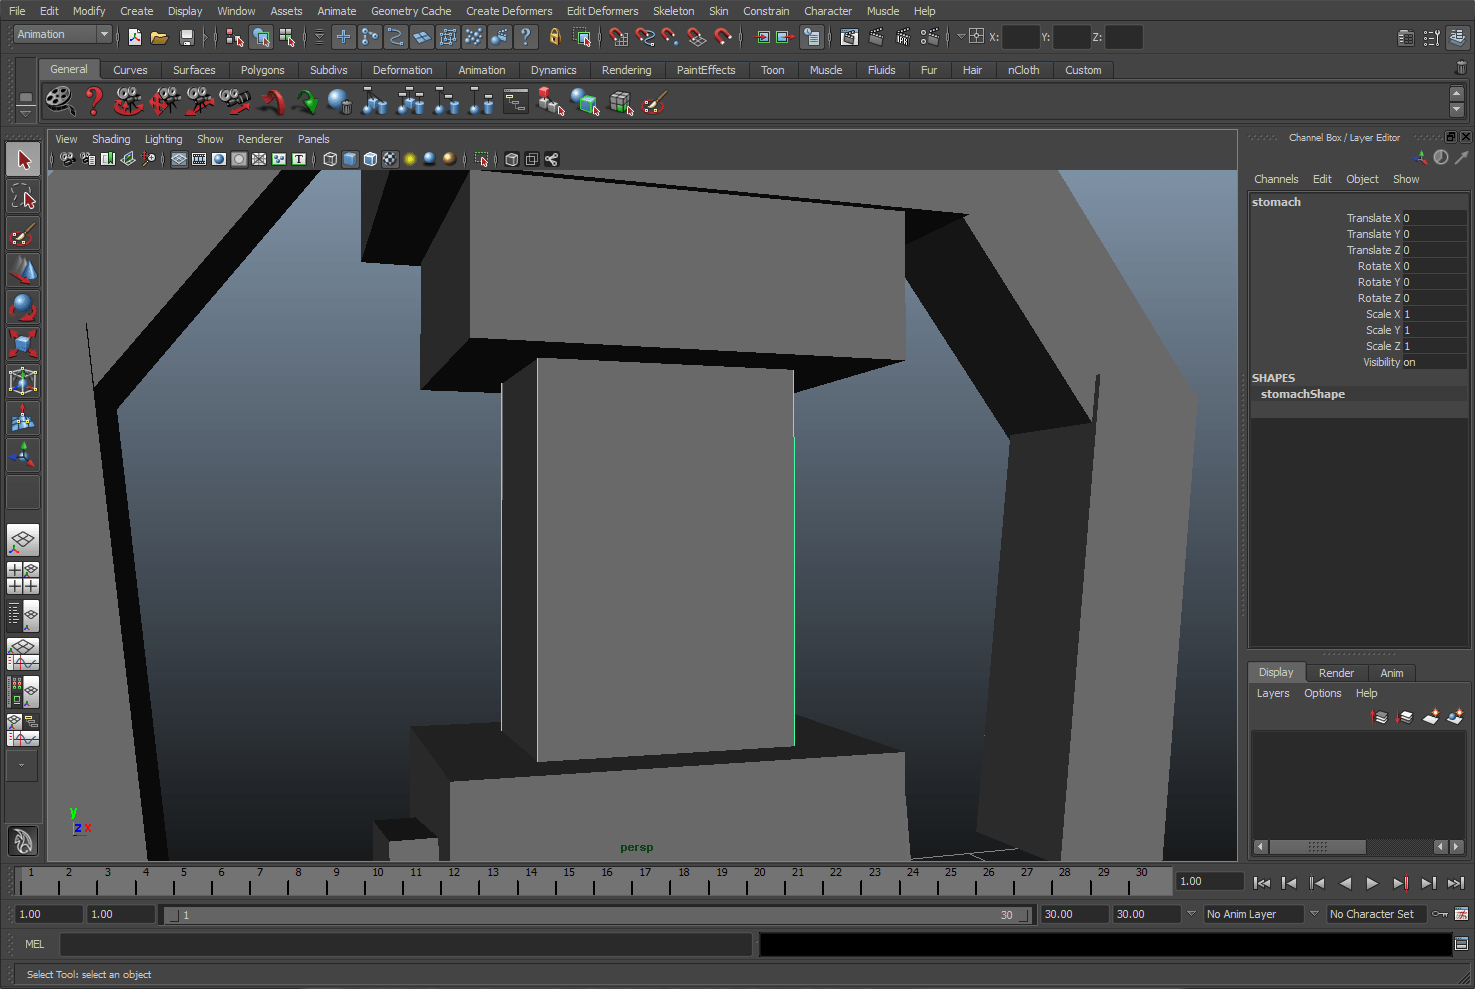This screenshot has height=989, width=1475.
Task: Switch to the Polygons shelf tab
Action: point(263,70)
